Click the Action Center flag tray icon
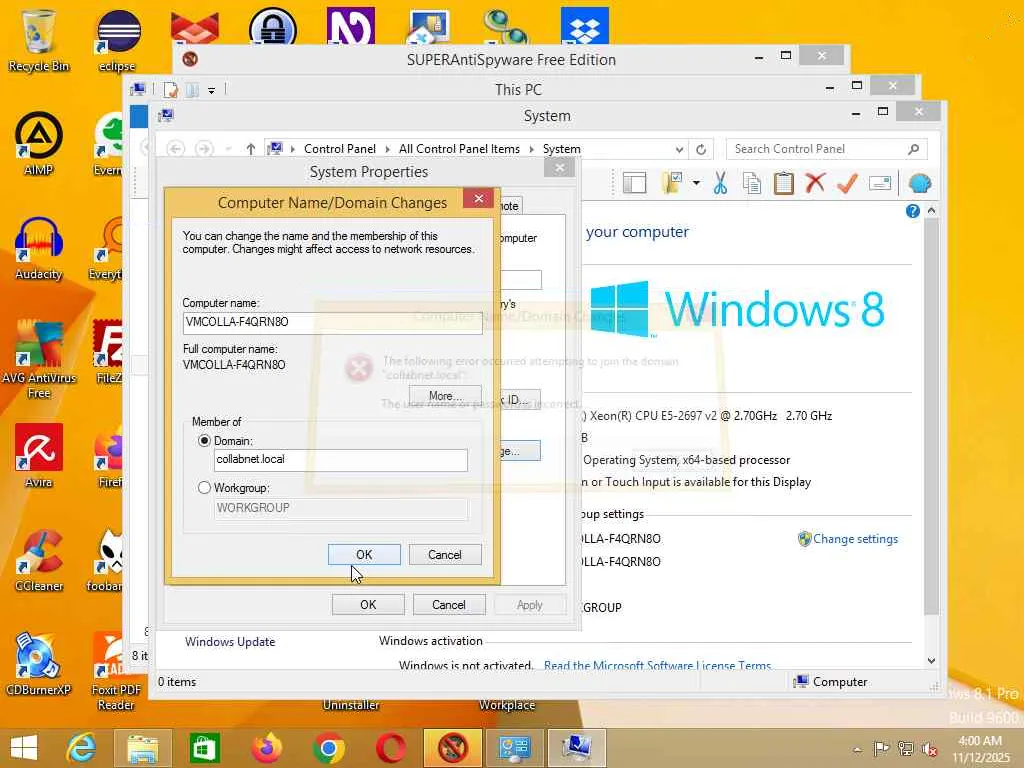 pyautogui.click(x=881, y=749)
